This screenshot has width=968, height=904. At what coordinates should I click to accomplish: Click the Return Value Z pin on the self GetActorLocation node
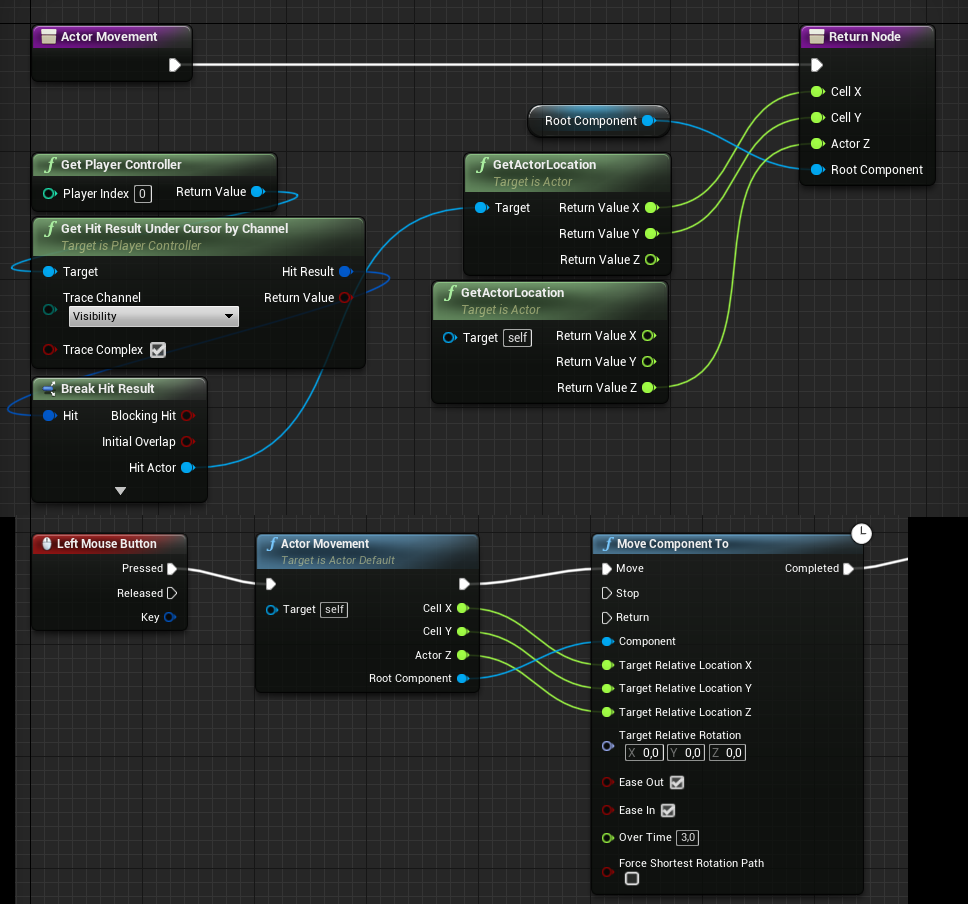[x=649, y=387]
